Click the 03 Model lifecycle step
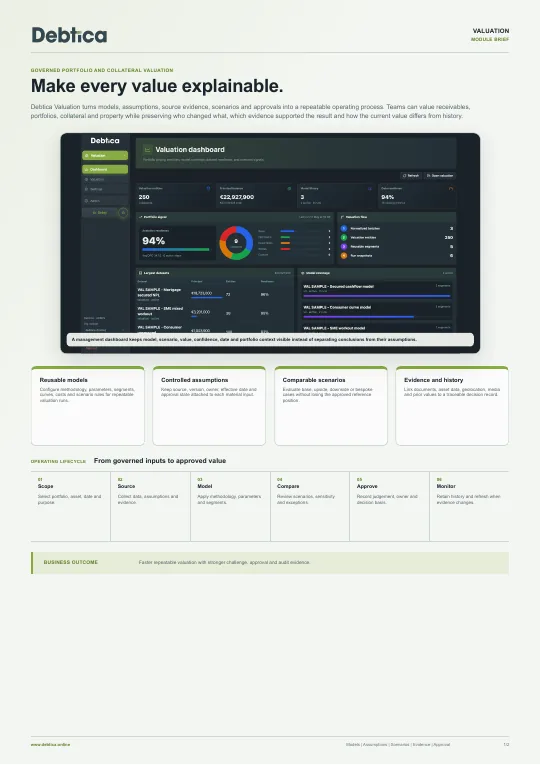This screenshot has height=765, width=540. coord(231,506)
